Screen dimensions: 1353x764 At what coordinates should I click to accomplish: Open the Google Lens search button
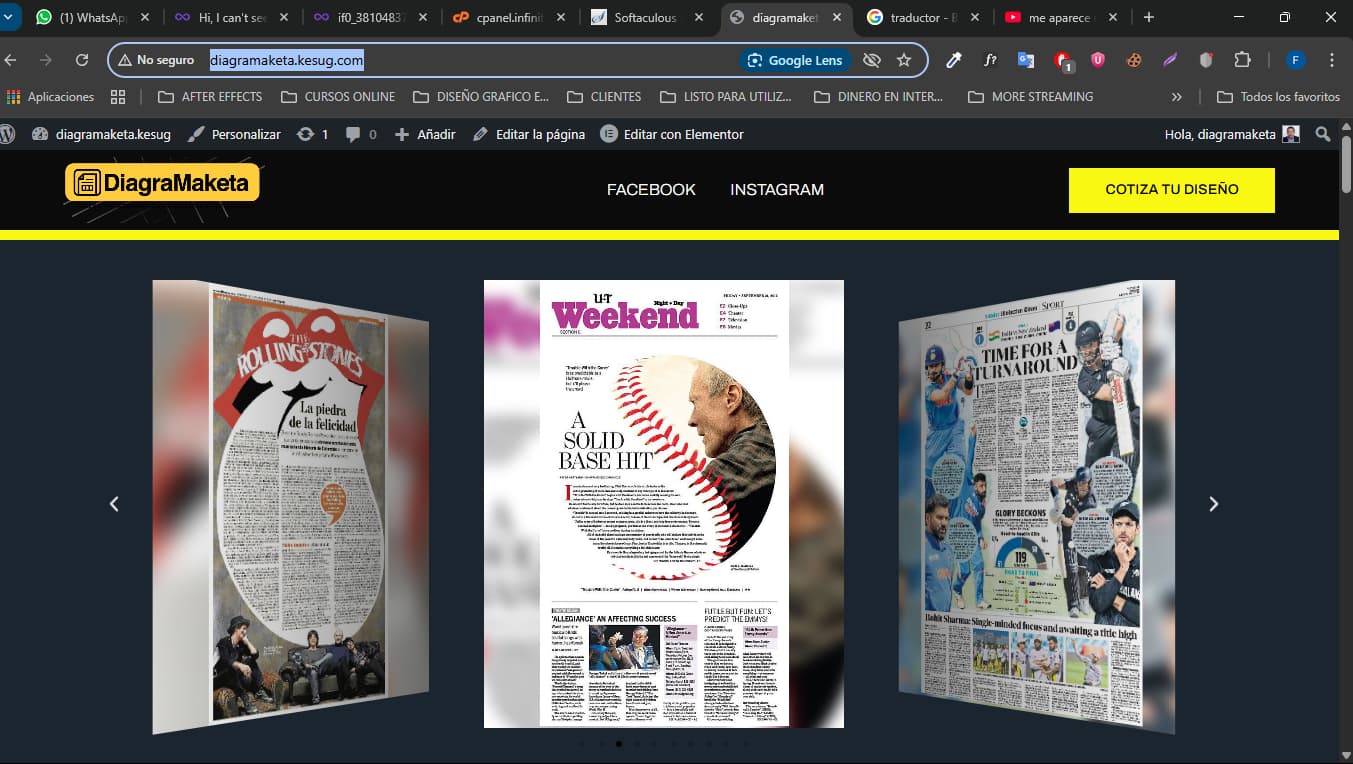click(x=796, y=60)
